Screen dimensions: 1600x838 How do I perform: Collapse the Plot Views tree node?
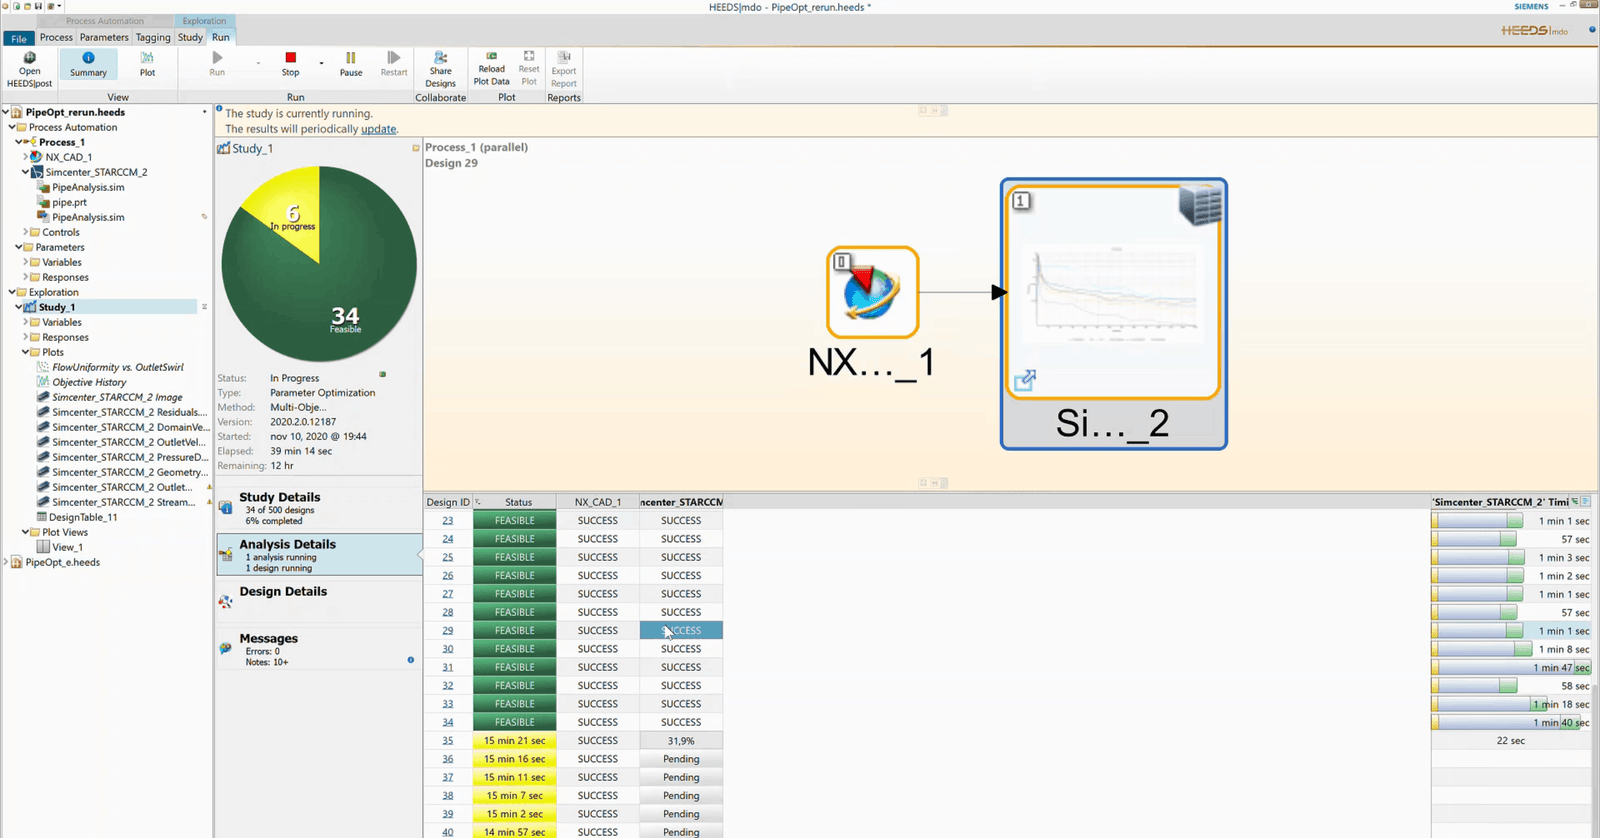point(25,532)
